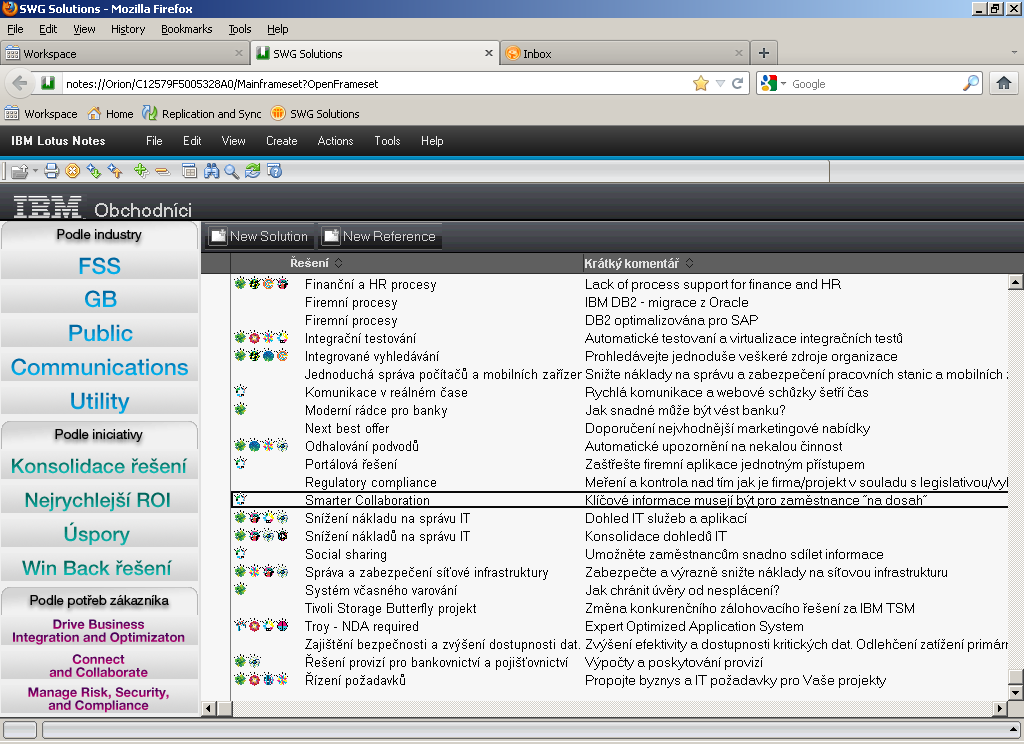Close the Workspace browser tab
1024x744 pixels.
238,53
